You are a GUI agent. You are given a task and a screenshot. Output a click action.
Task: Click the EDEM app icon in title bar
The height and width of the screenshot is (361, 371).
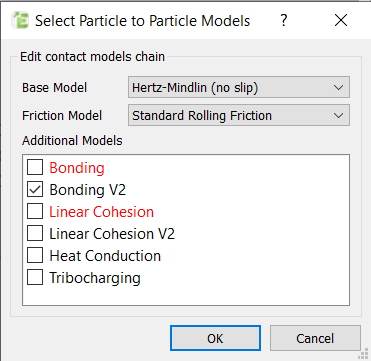[x=20, y=21]
